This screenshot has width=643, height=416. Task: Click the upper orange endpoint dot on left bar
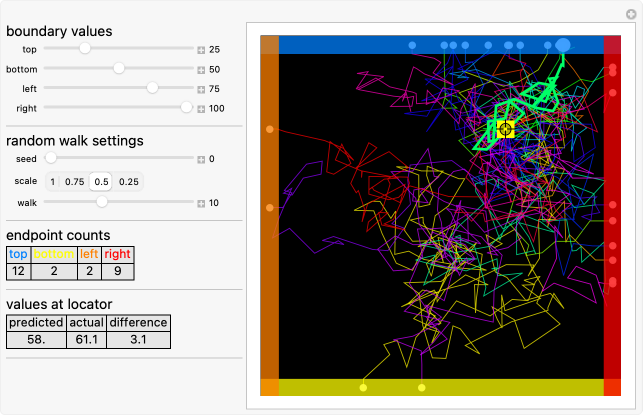point(269,129)
